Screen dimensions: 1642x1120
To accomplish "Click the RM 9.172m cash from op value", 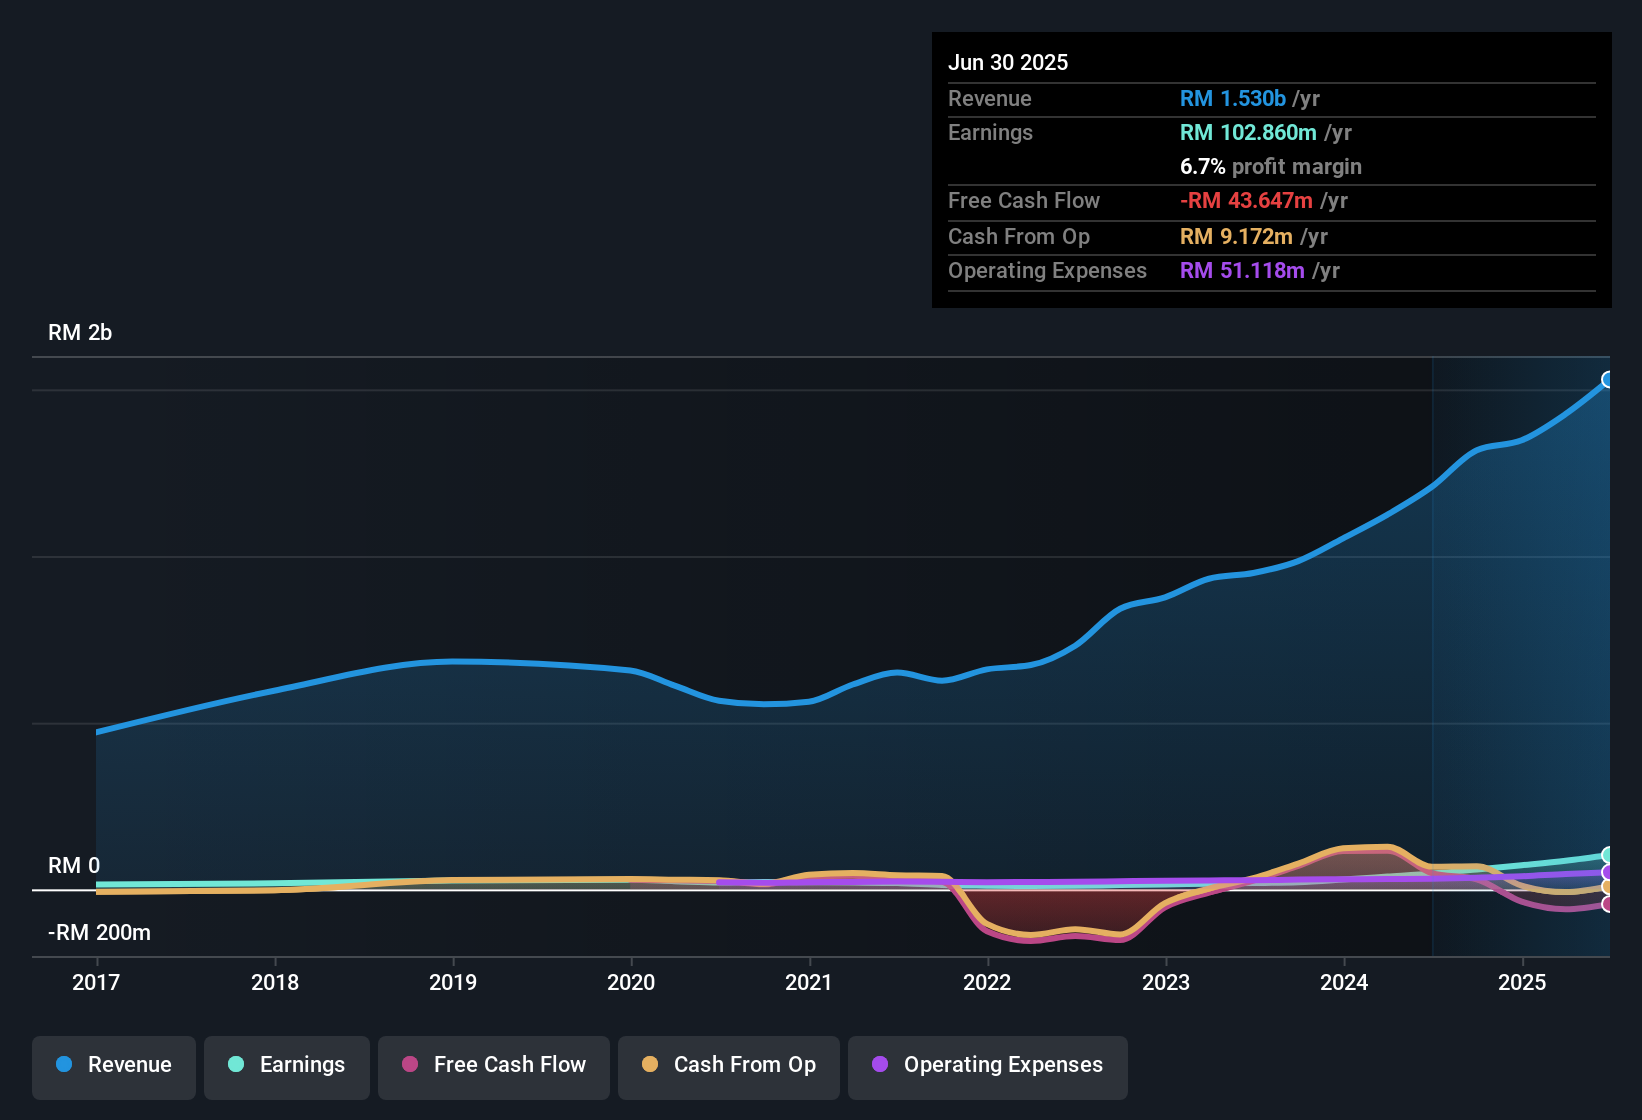I will 1236,236.
